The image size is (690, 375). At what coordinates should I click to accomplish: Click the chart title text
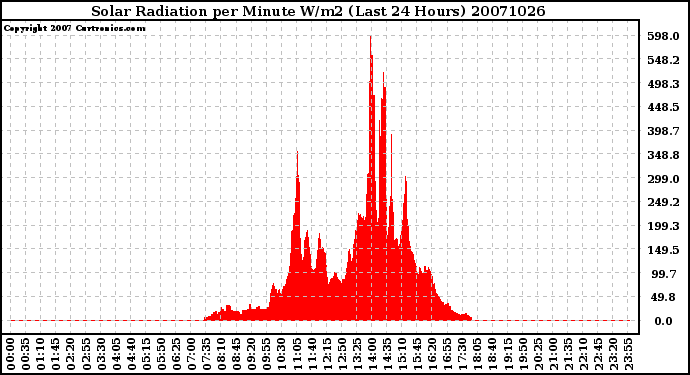coord(318,11)
